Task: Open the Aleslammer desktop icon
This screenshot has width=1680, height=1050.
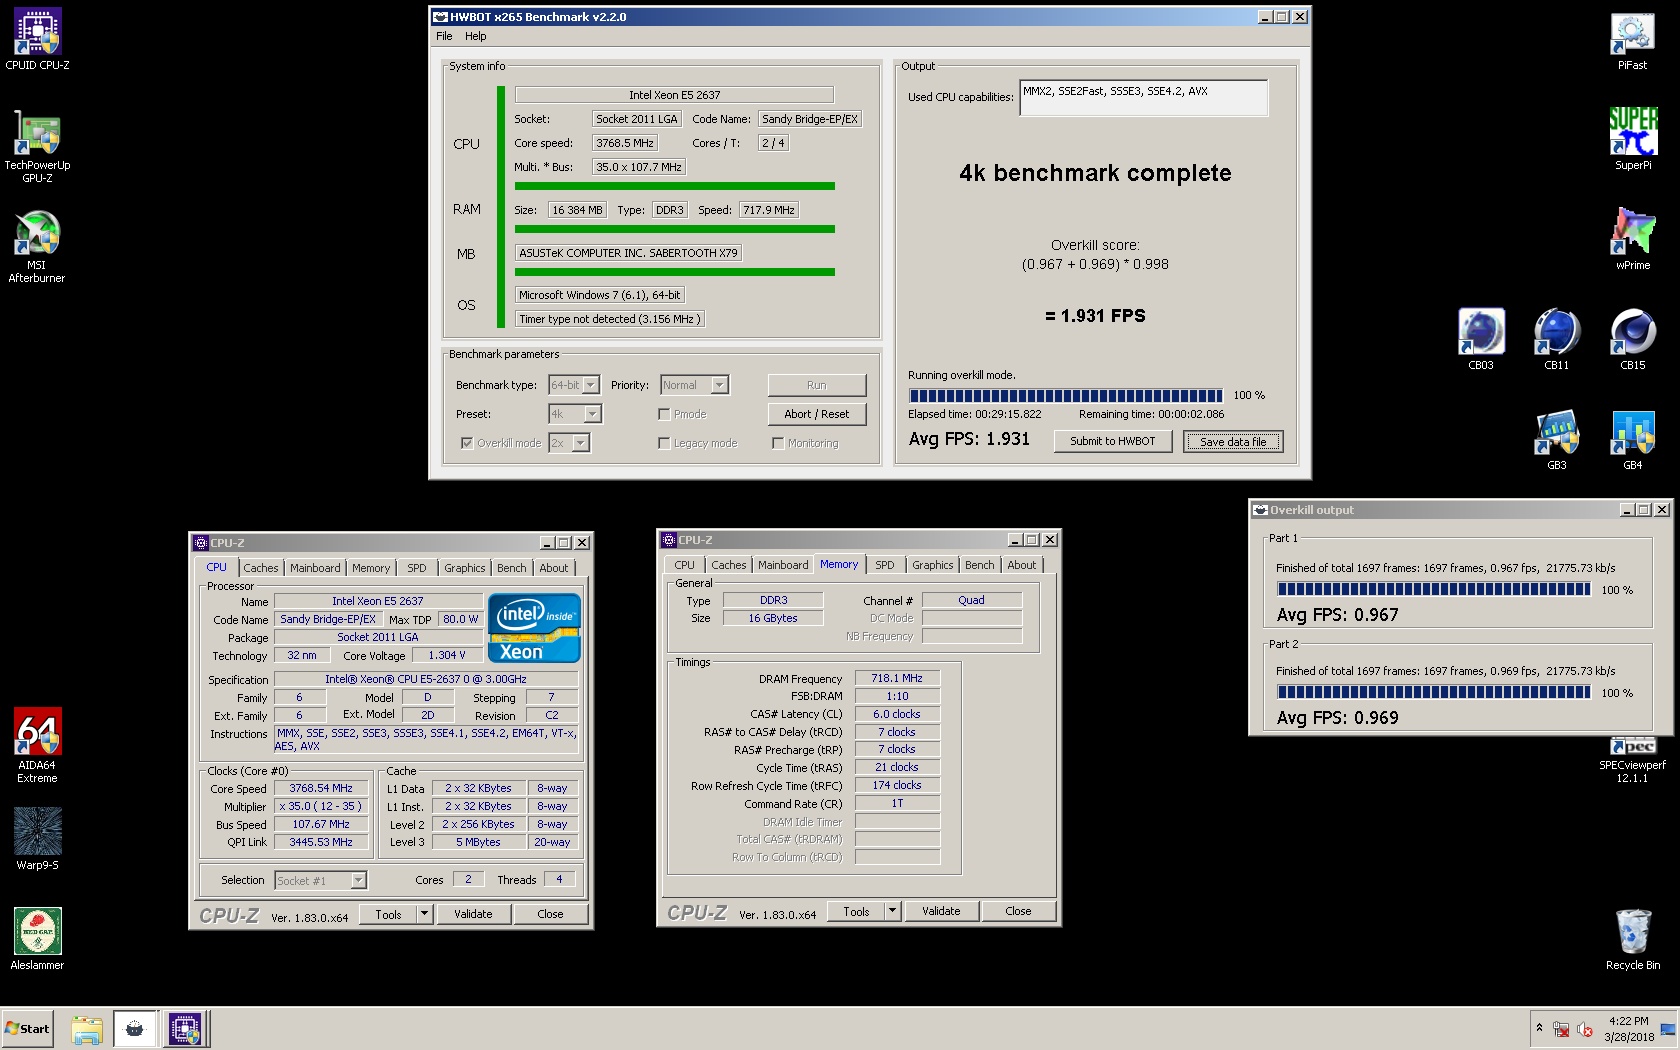Action: 37,938
